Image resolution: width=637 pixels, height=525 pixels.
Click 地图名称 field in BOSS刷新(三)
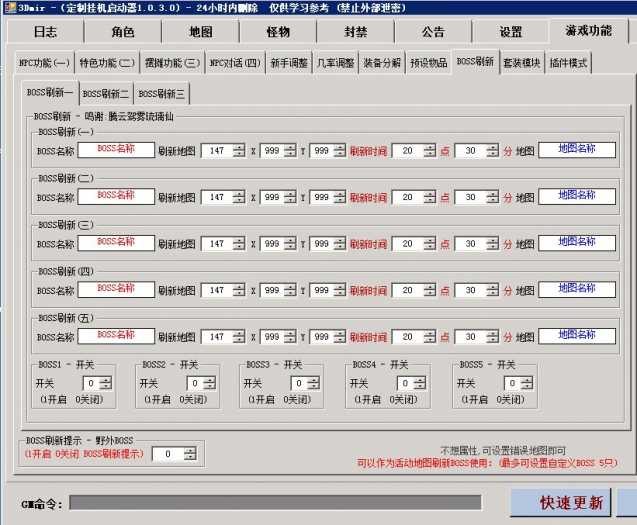576,243
